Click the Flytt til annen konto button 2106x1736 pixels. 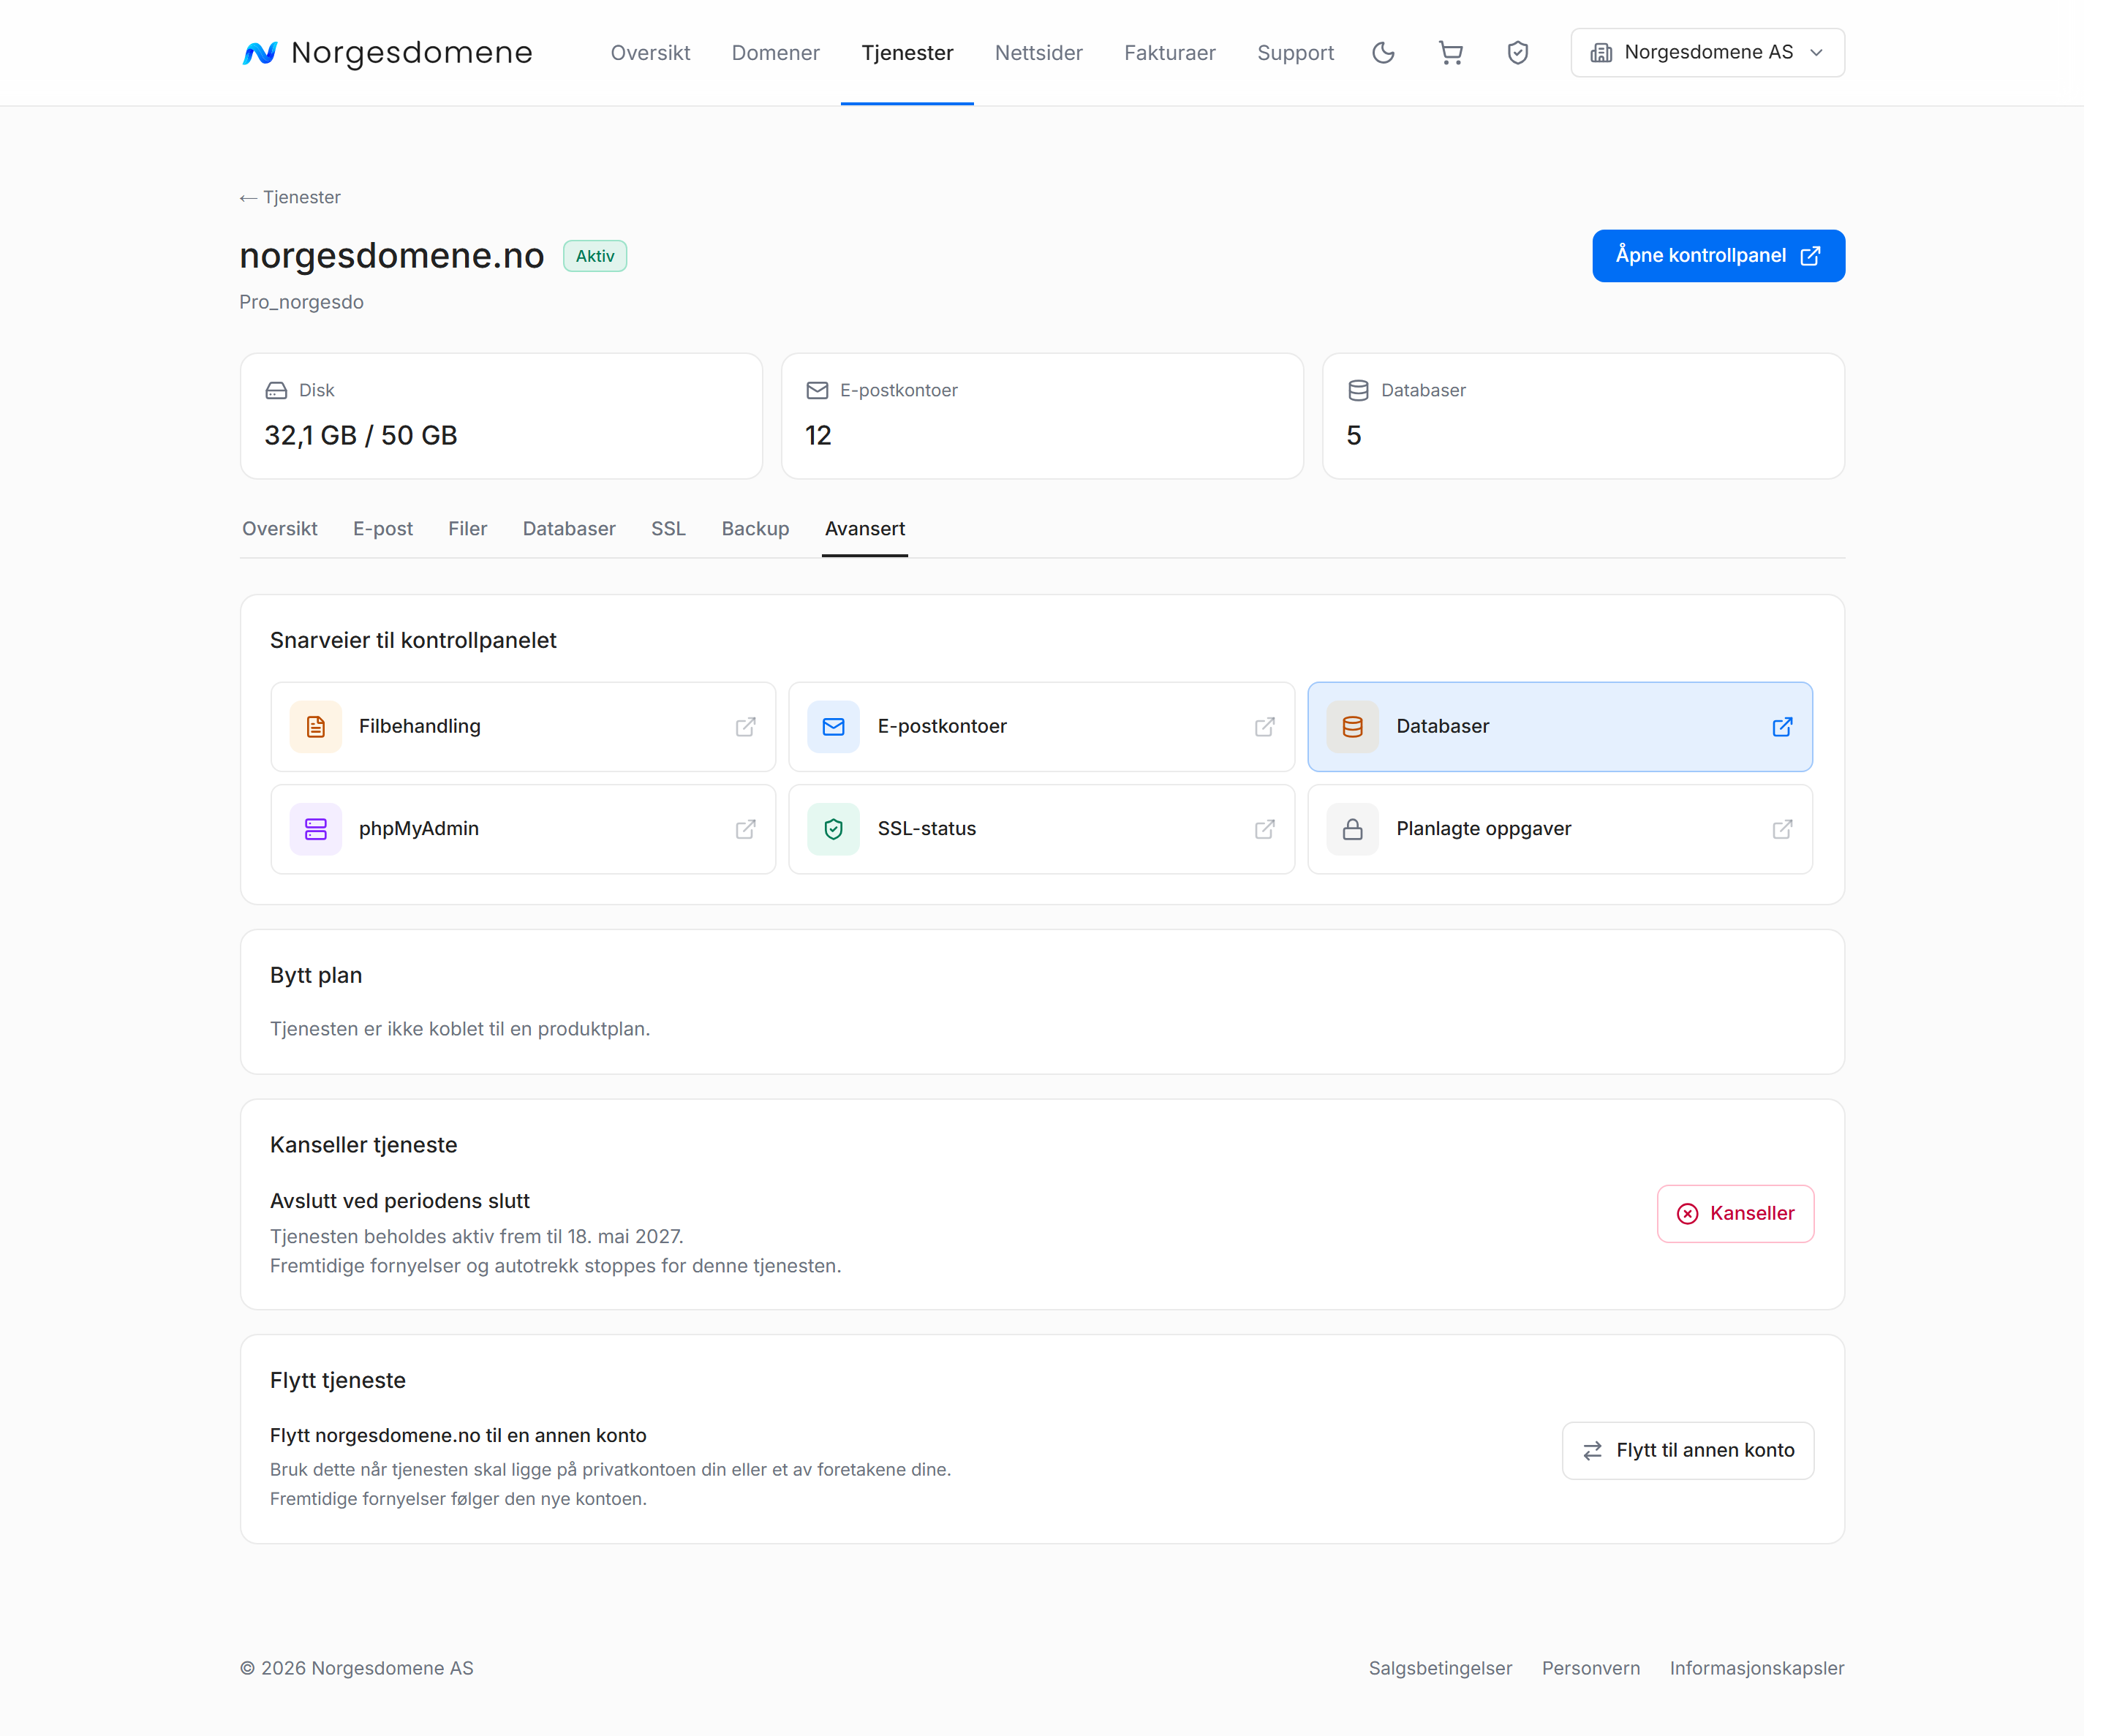[x=1687, y=1451]
